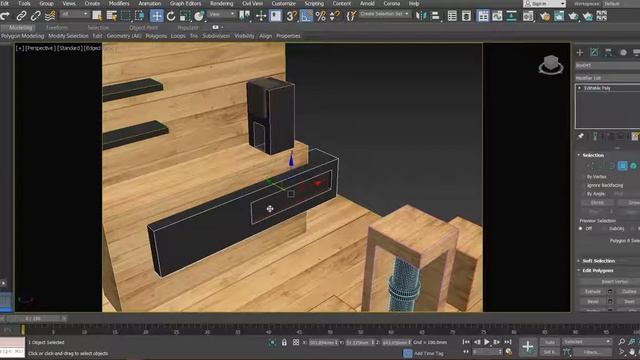Collapse the Selection rollout
The height and width of the screenshot is (360, 640).
[x=593, y=155]
